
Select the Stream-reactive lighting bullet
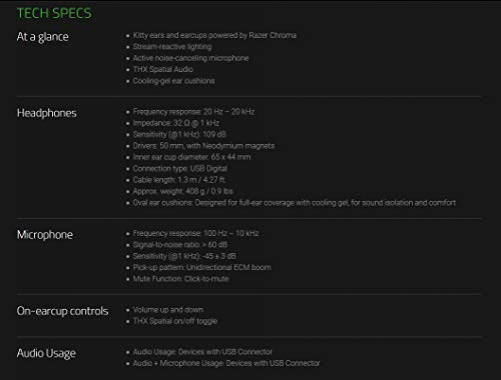172,47
